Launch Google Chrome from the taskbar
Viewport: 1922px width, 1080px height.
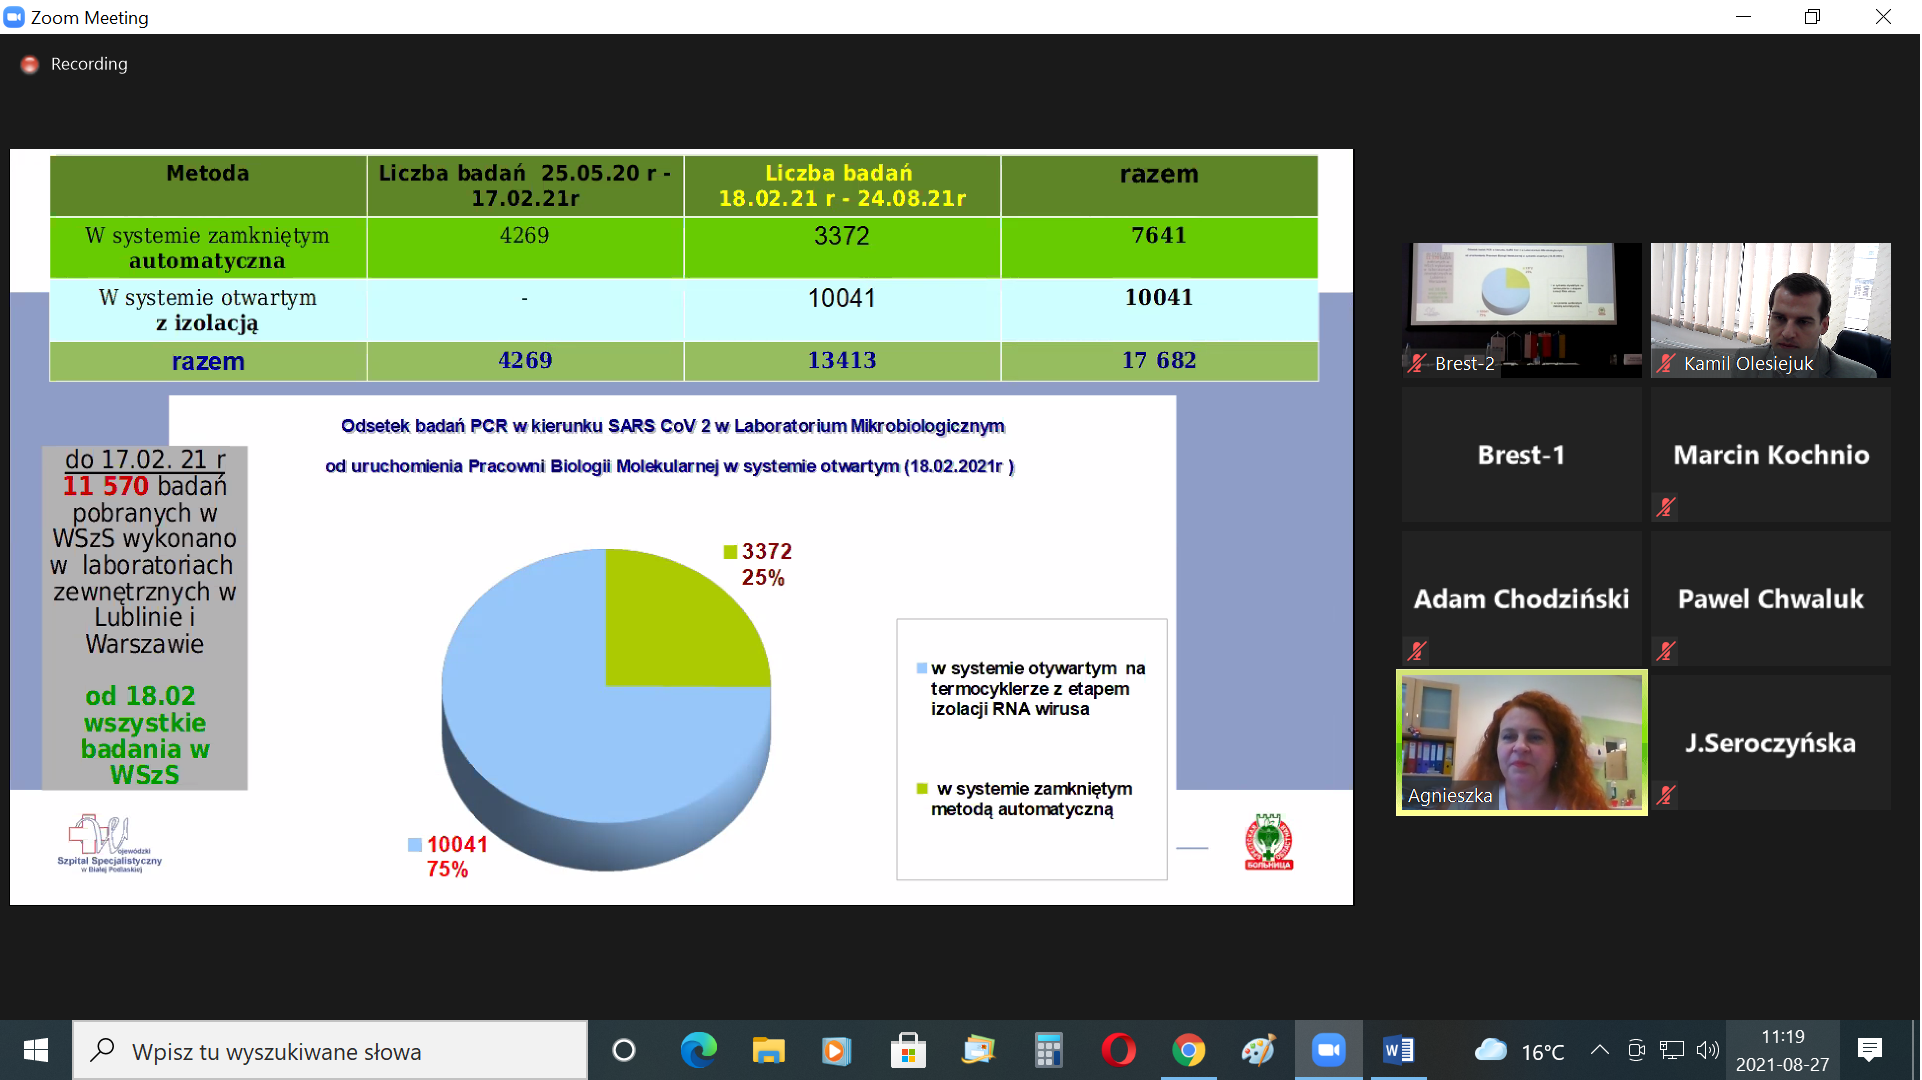tap(1188, 1050)
